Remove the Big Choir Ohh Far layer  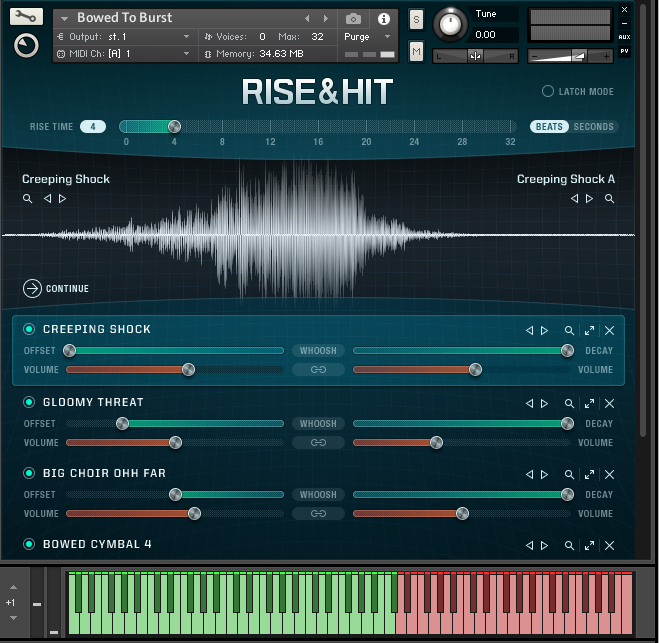coord(609,474)
